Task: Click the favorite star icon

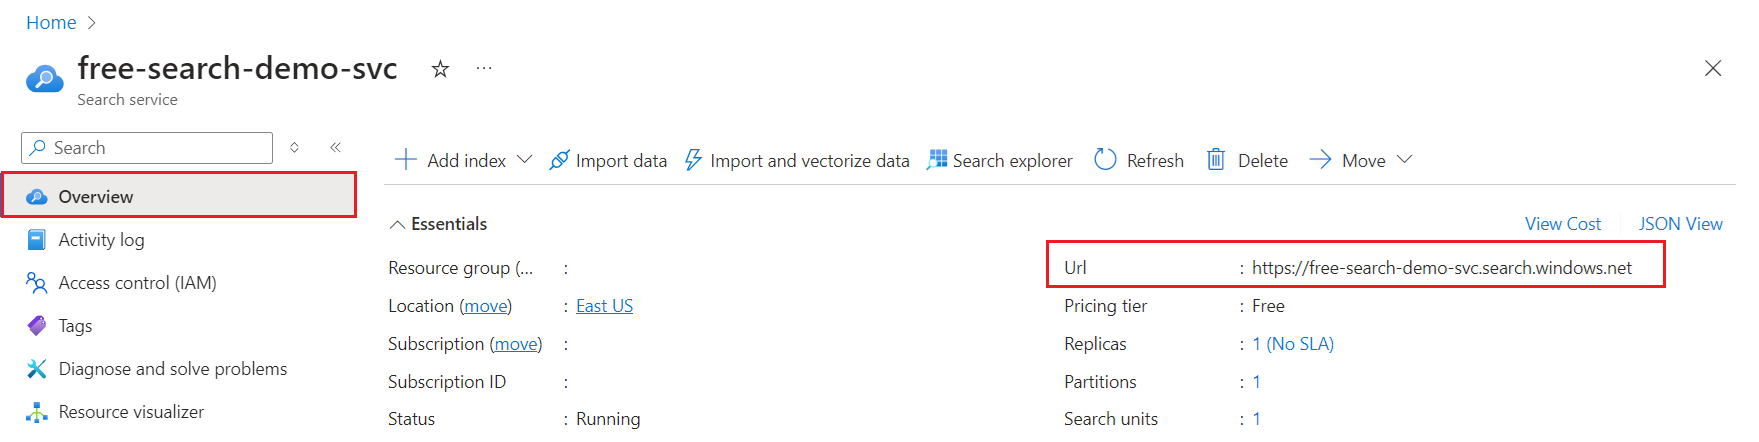Action: coord(440,69)
